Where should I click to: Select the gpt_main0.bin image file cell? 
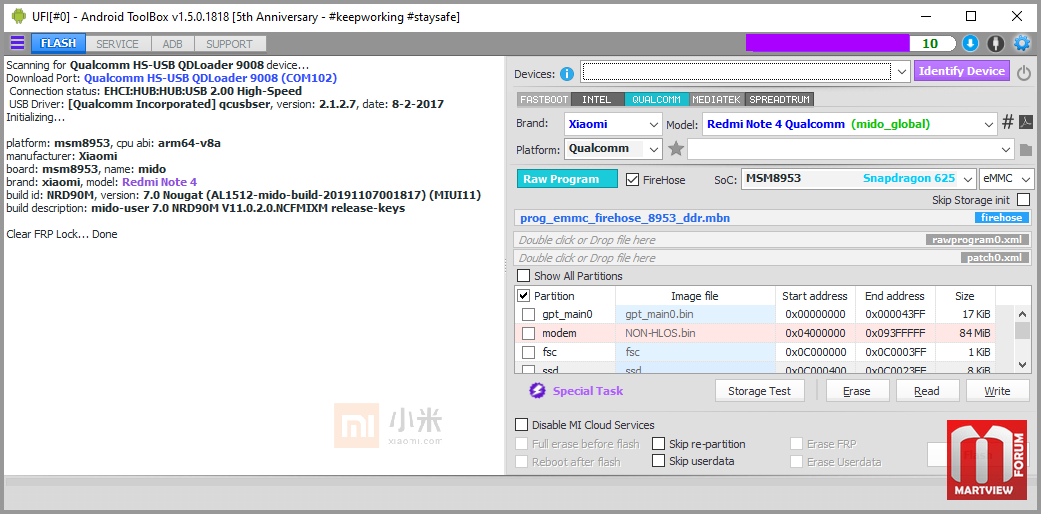[x=695, y=314]
